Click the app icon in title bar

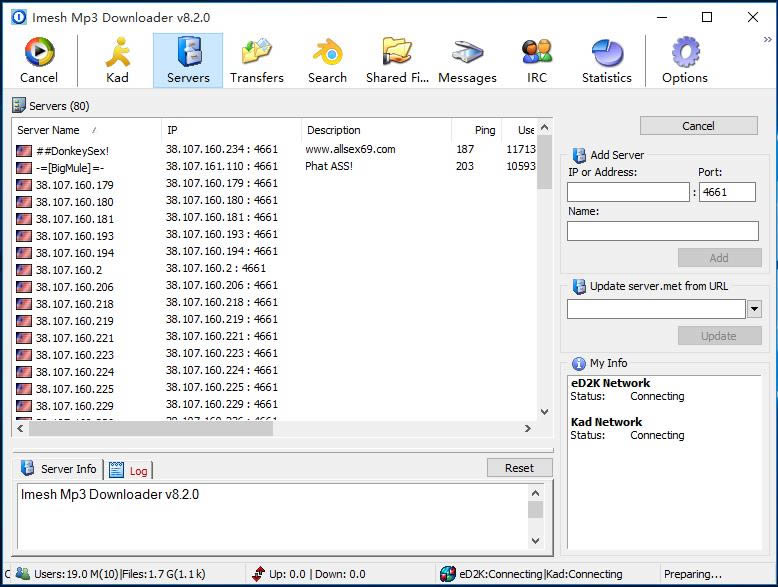tap(19, 17)
